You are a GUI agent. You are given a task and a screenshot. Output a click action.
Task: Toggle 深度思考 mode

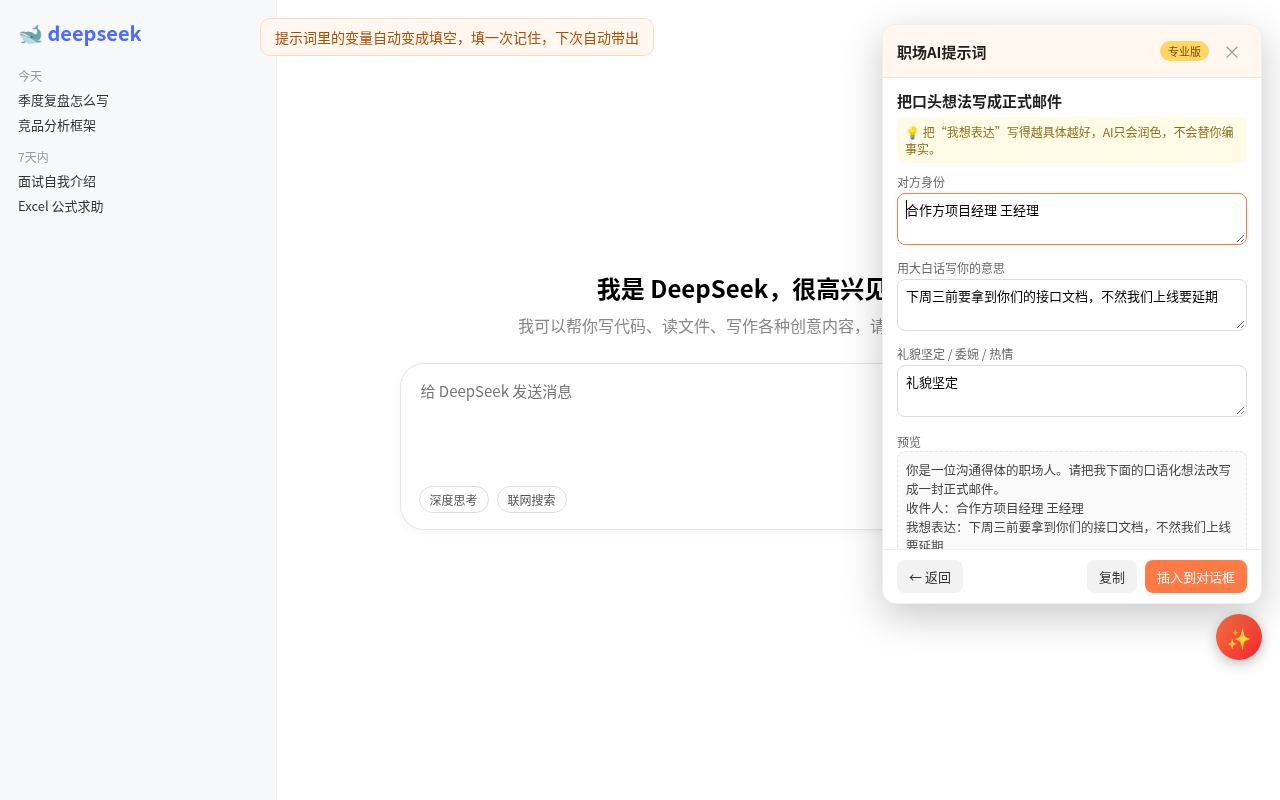coord(454,500)
